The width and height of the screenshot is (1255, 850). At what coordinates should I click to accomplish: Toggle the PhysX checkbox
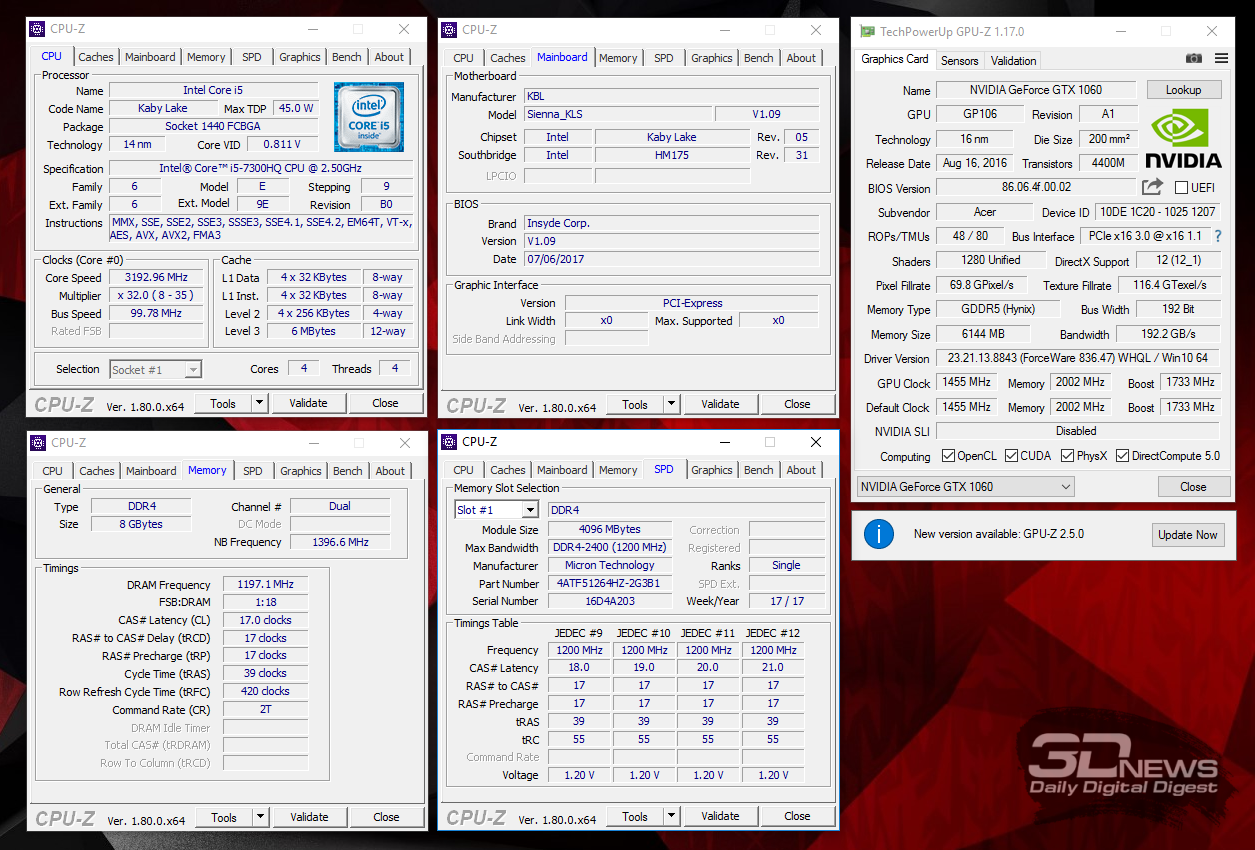1066,456
